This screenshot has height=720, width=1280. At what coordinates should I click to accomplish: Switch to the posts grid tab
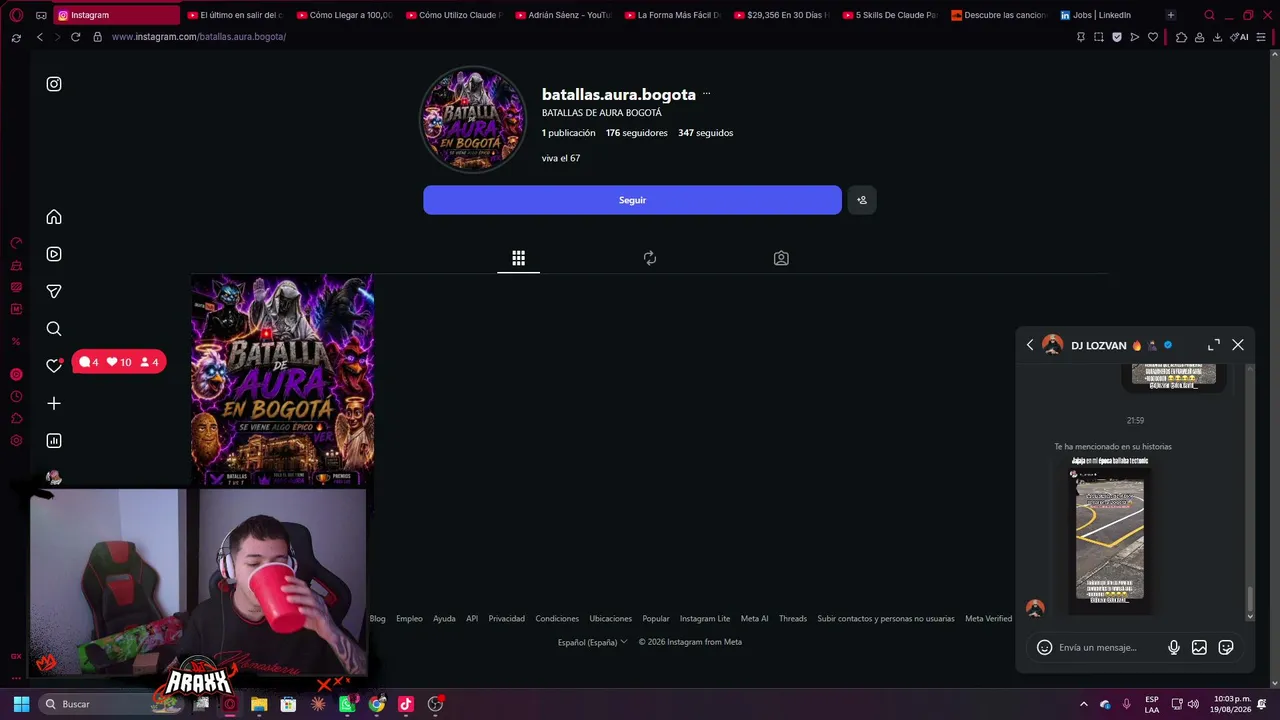pyautogui.click(x=518, y=258)
